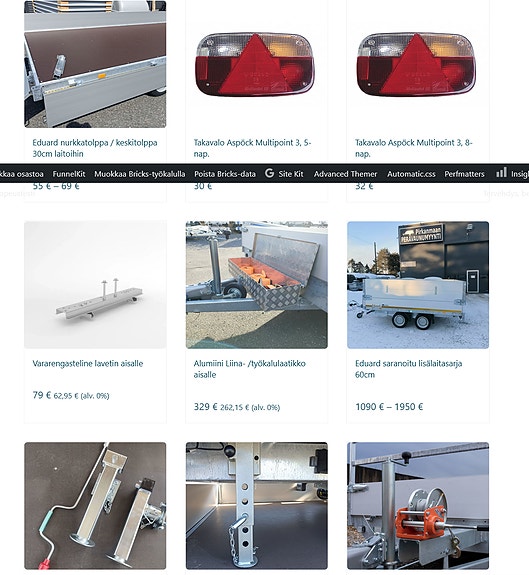Click Poista Bricks-data in admin bar
The image size is (529, 575).
pyautogui.click(x=225, y=174)
